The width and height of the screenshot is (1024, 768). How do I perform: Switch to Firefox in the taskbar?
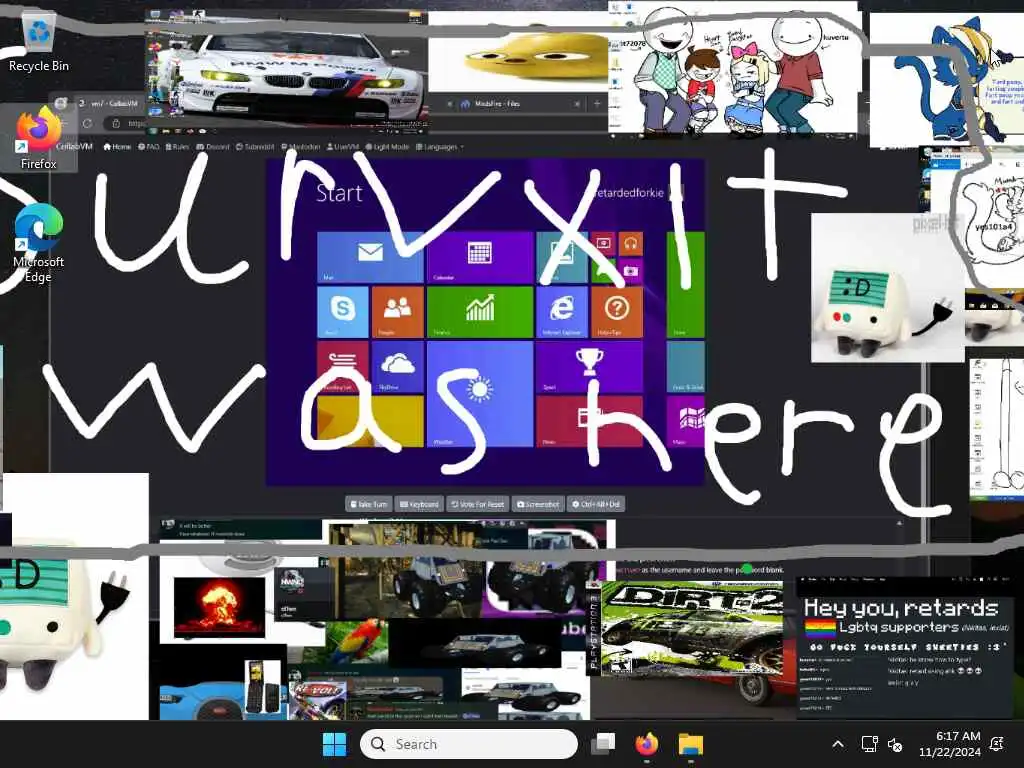click(647, 744)
